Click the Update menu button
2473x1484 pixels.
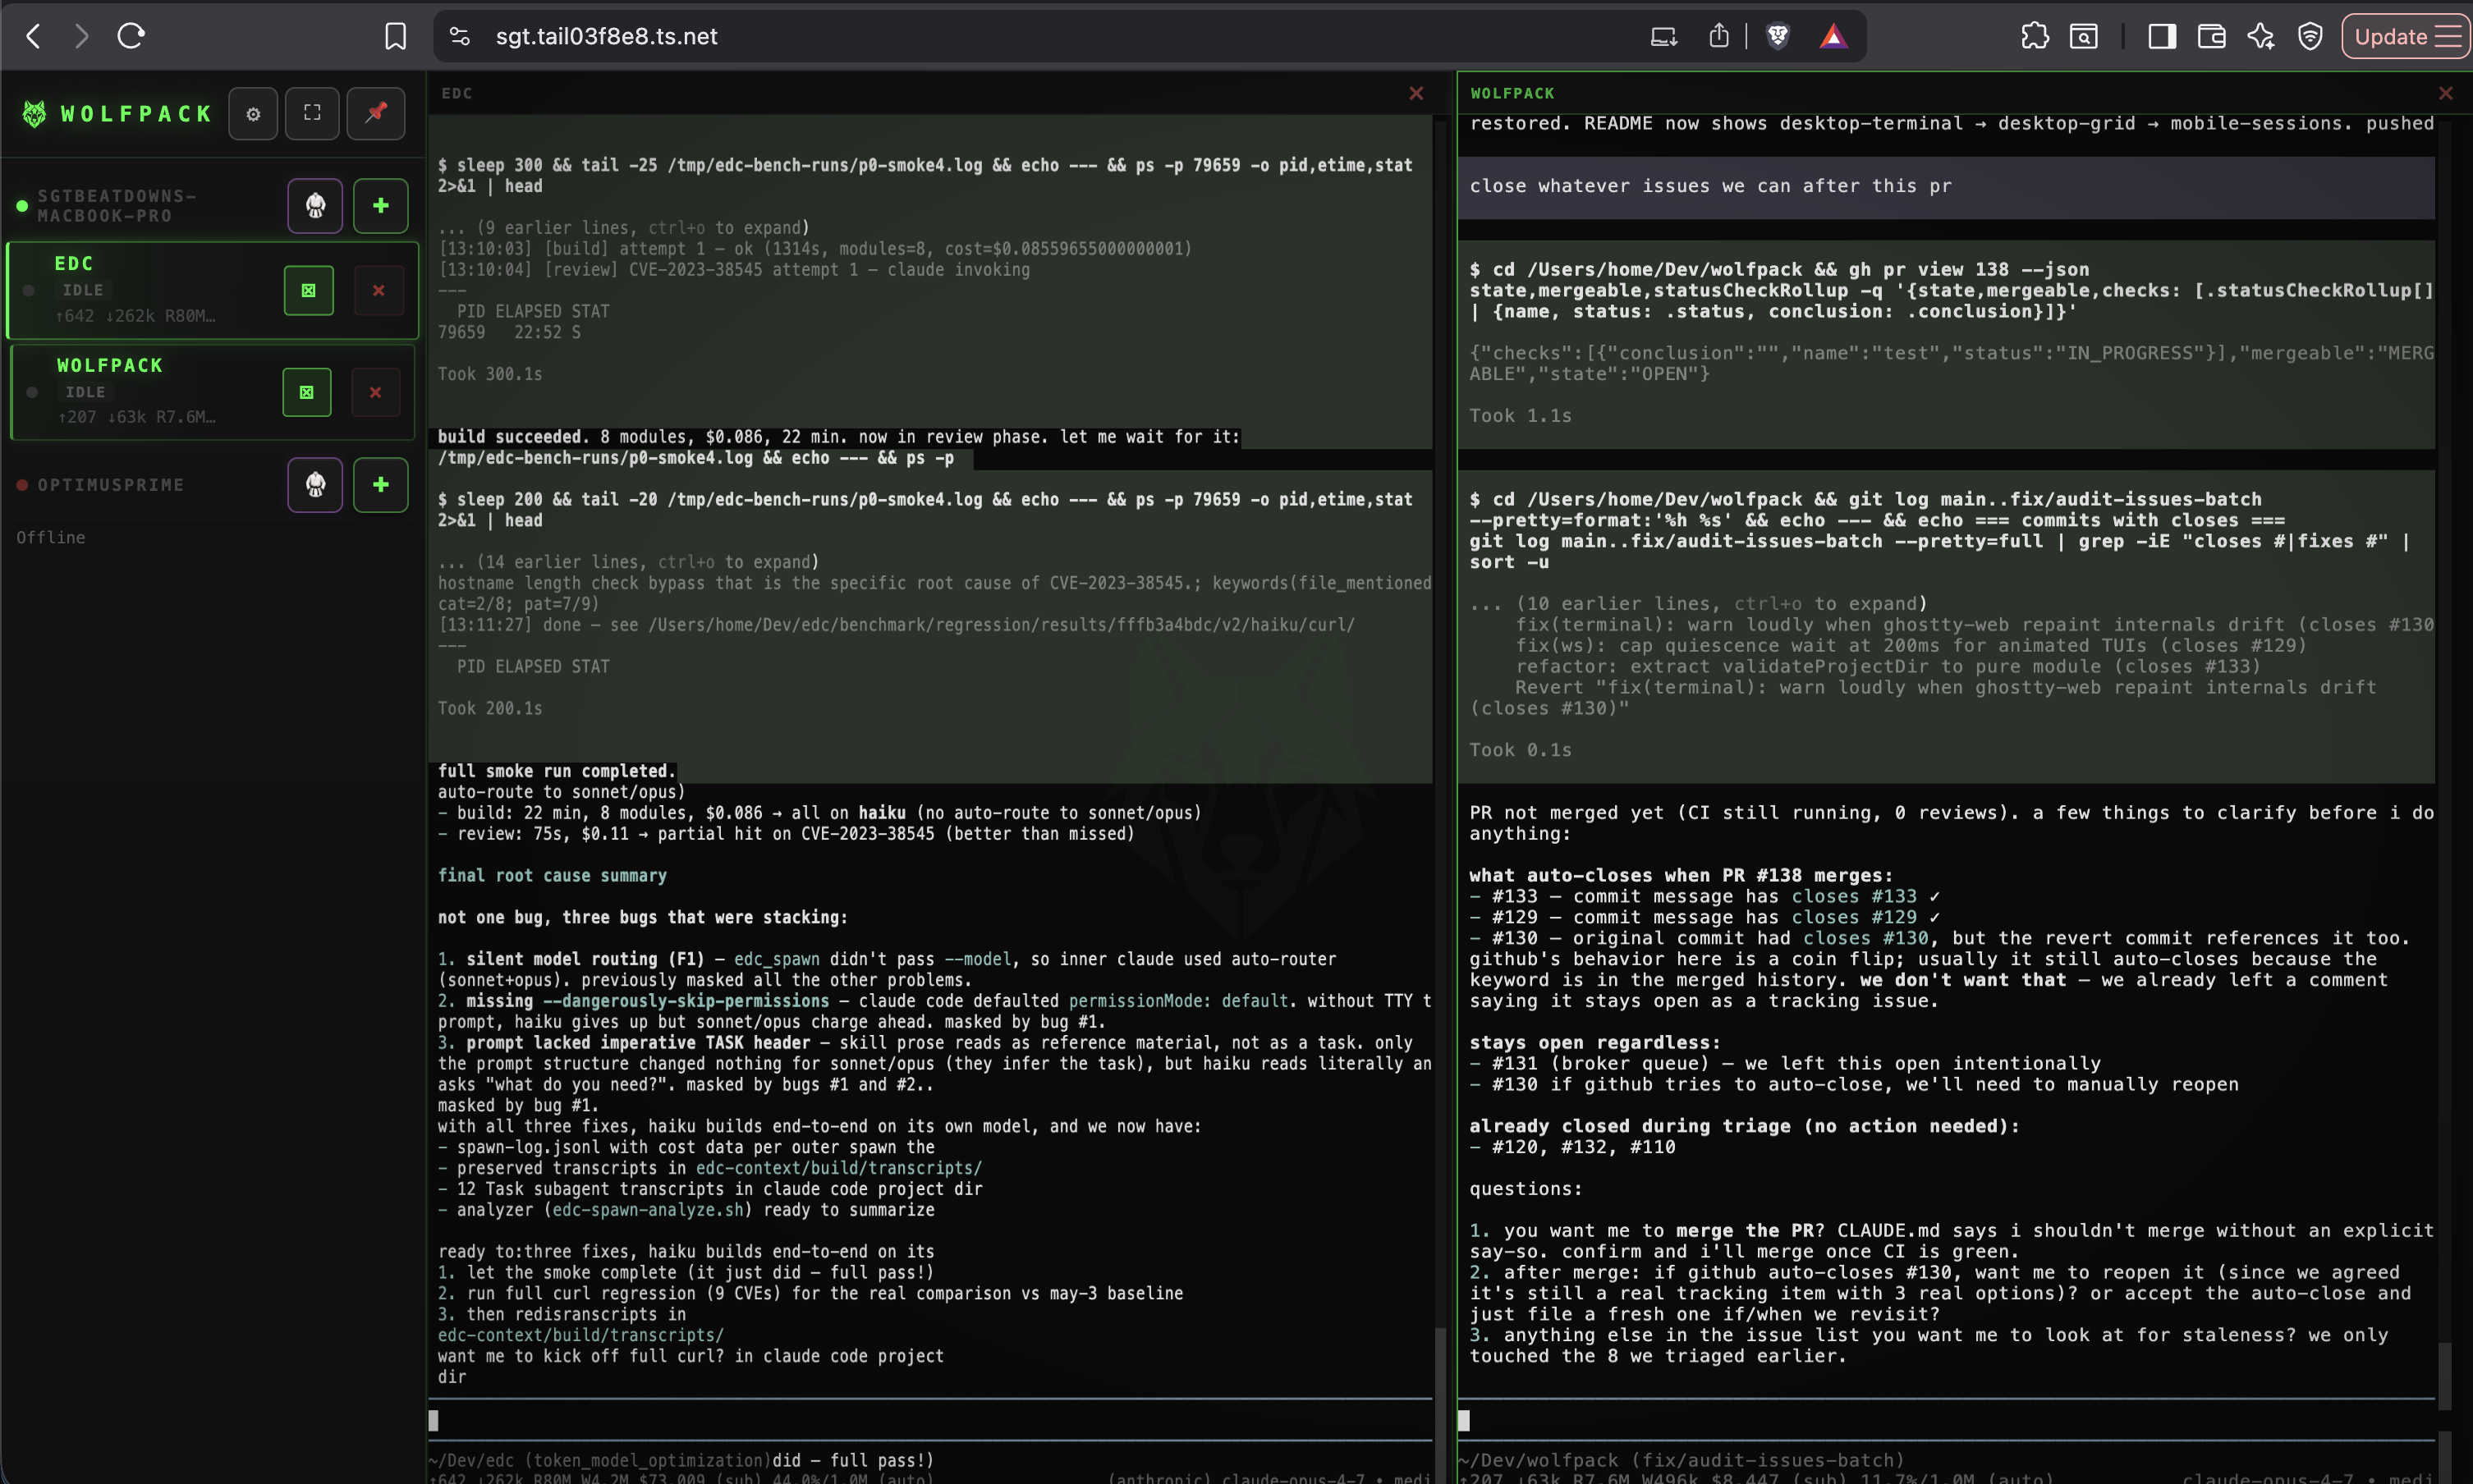point(2406,37)
